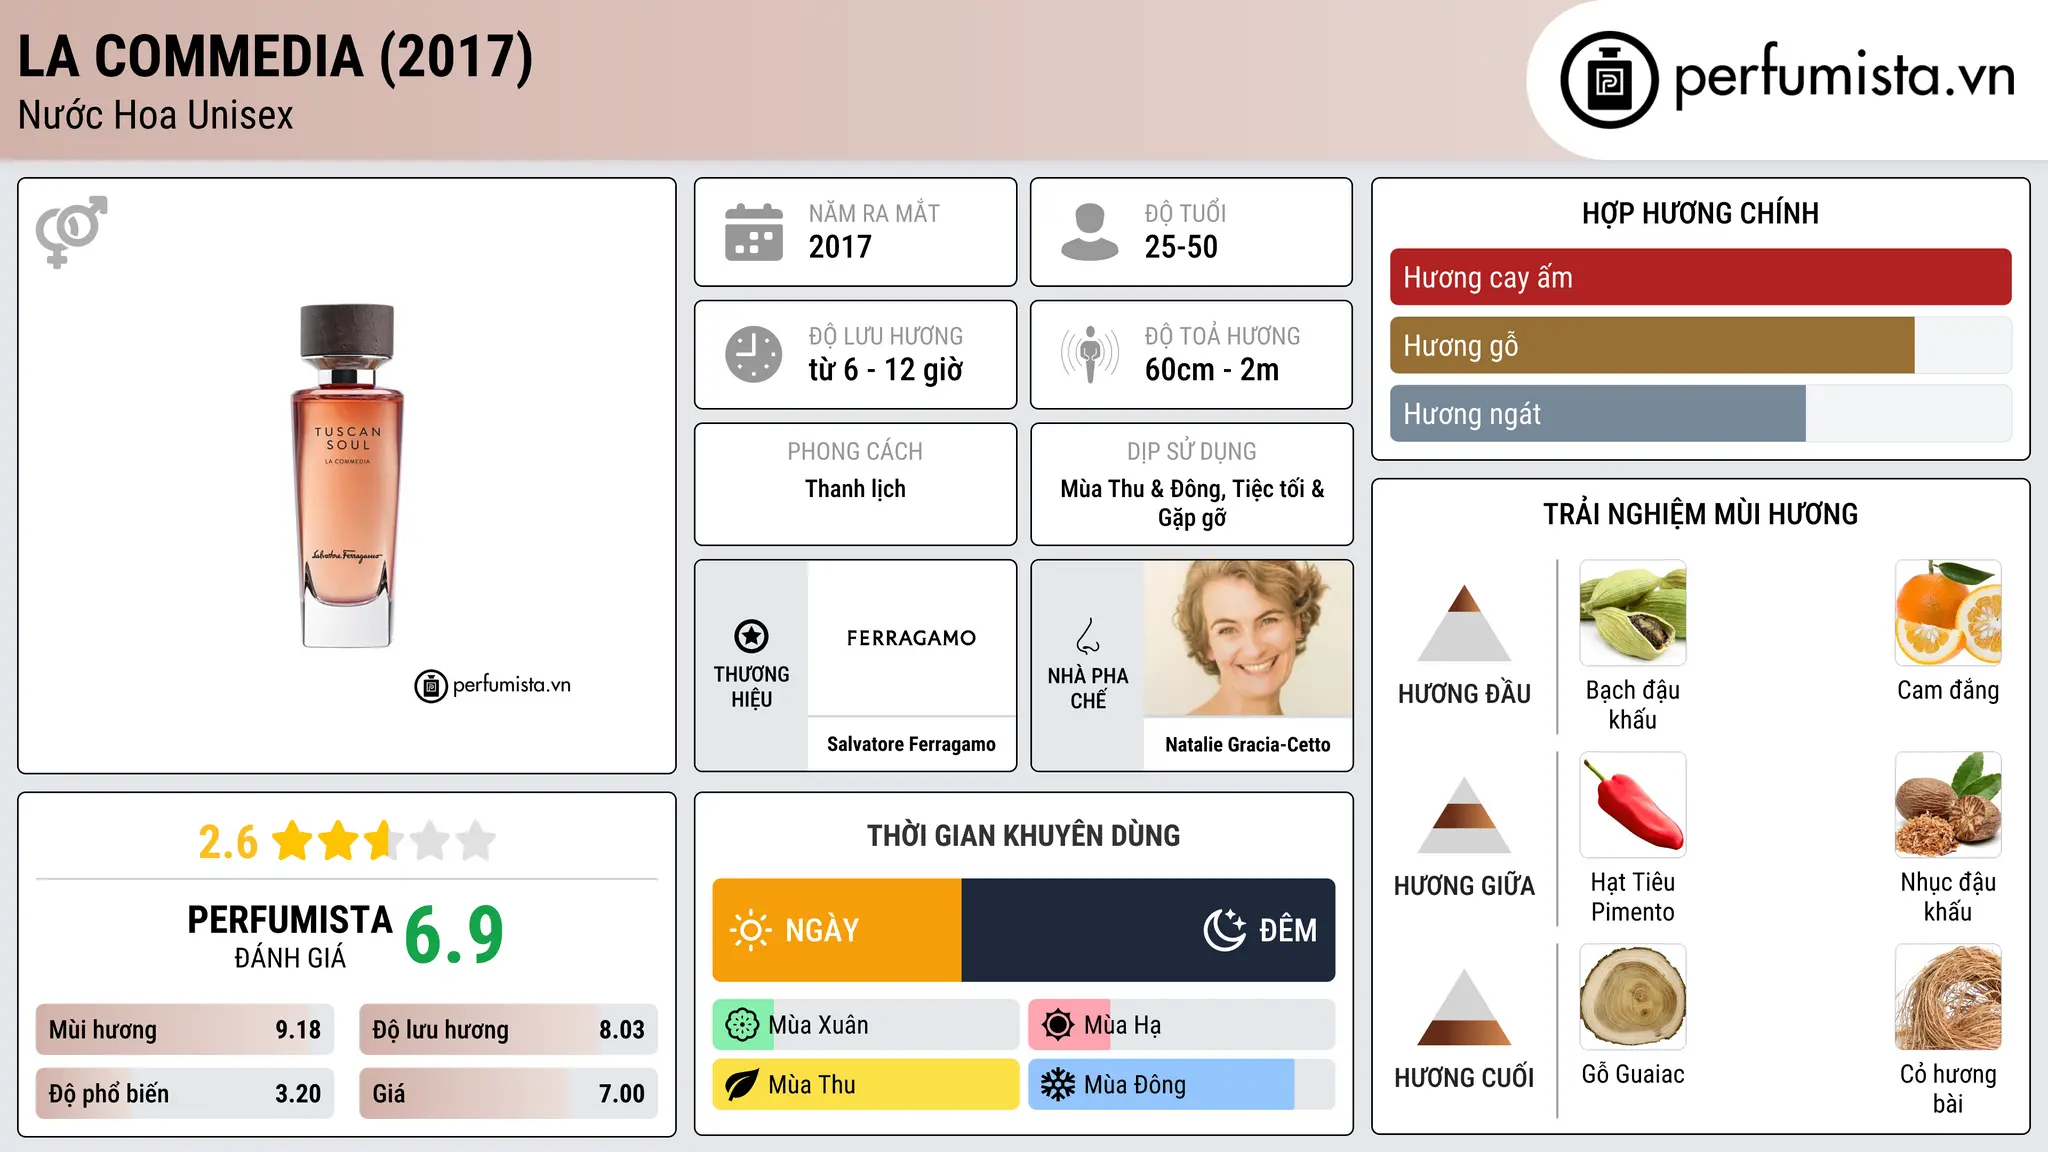
Task: Click the Hương gỗ brown bar
Action: click(1652, 345)
